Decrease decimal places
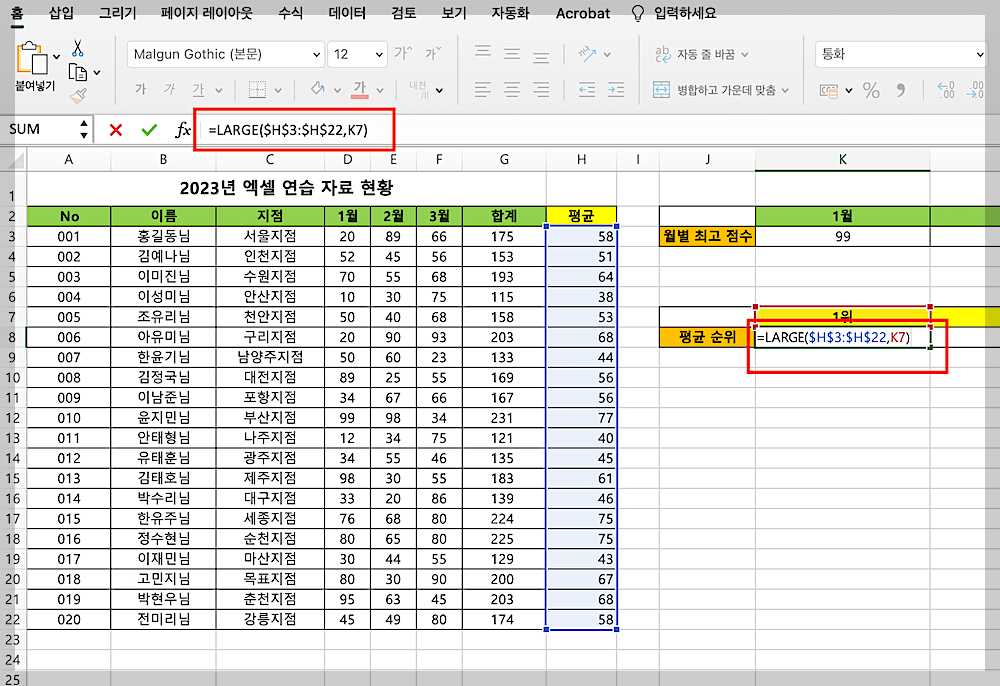 pyautogui.click(x=975, y=90)
